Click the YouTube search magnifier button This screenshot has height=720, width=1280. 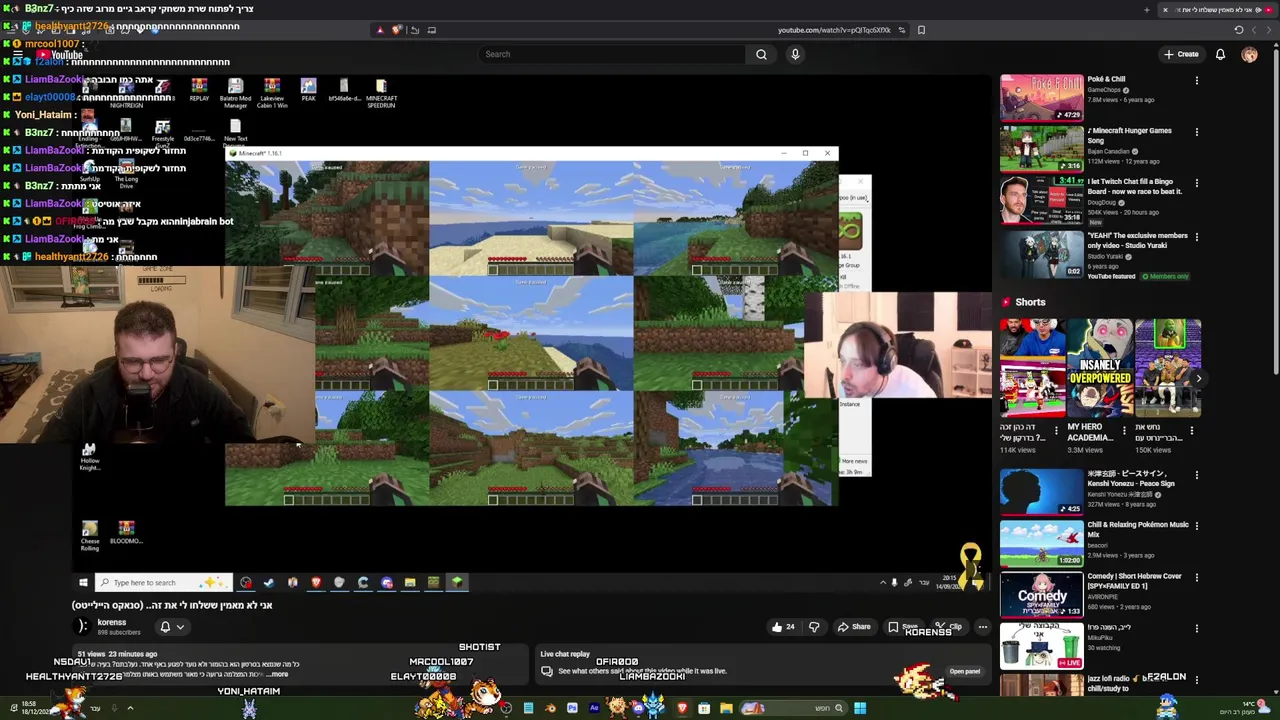pos(761,54)
